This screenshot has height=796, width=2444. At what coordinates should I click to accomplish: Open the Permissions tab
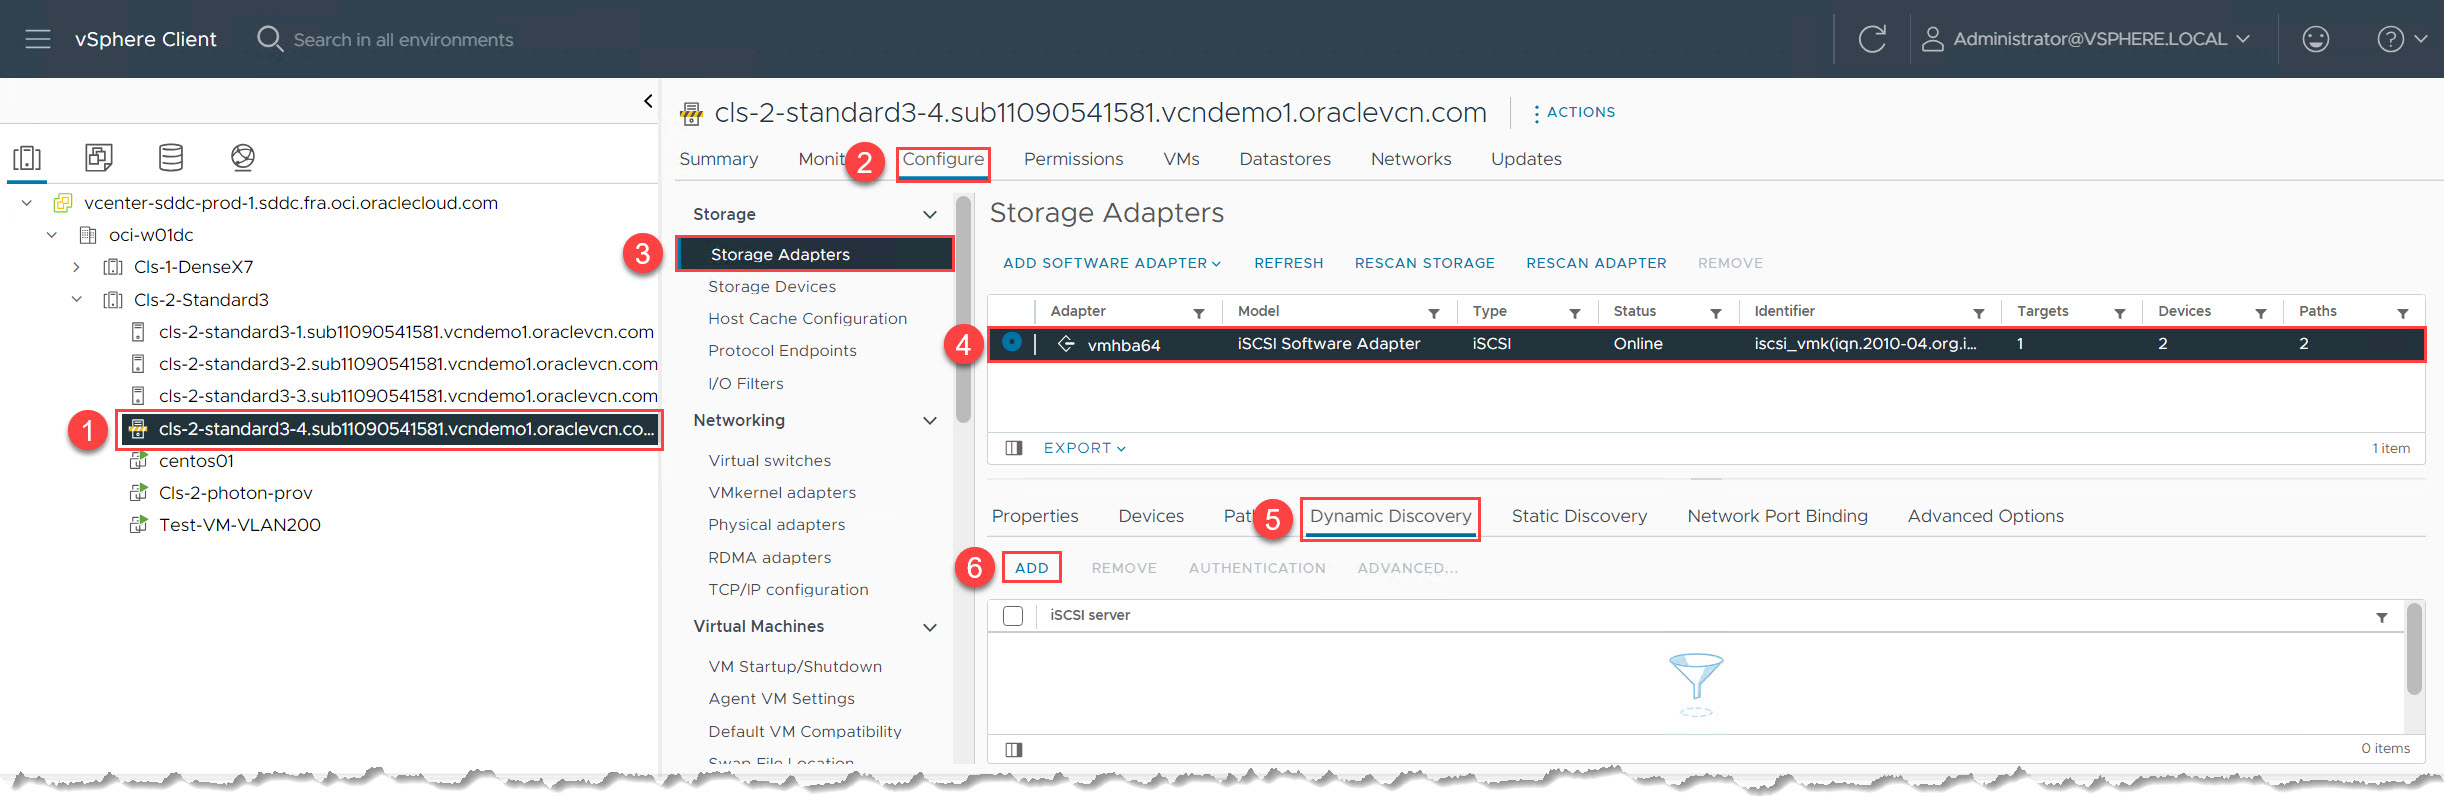tap(1073, 159)
